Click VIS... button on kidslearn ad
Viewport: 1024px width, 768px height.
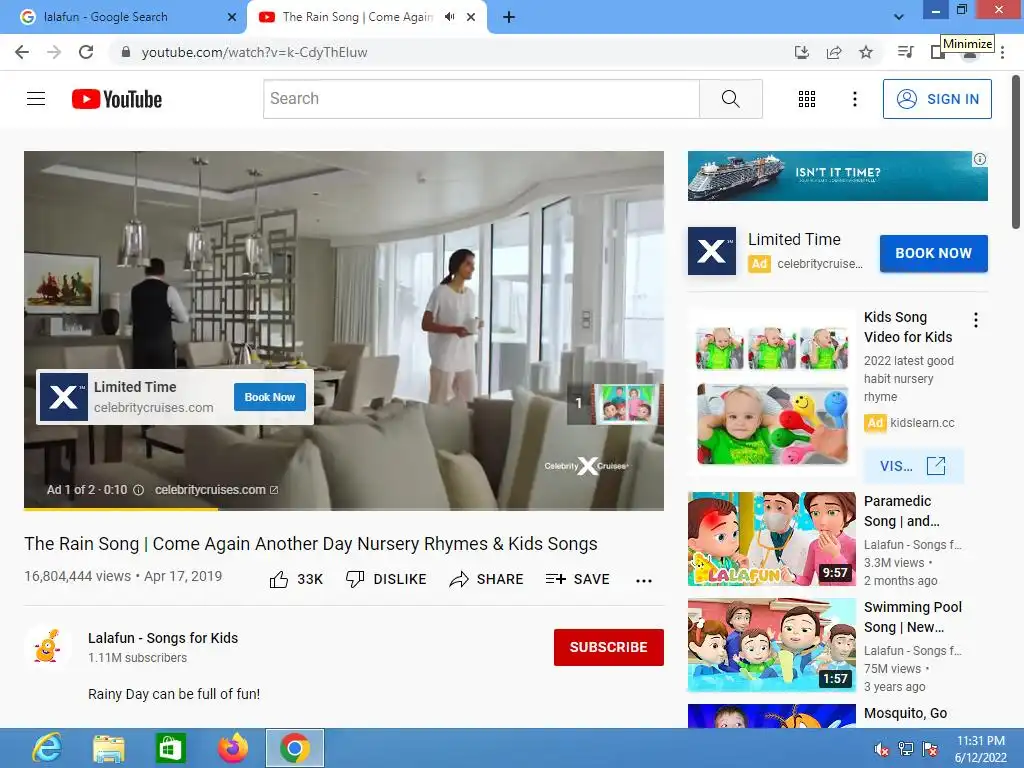click(x=913, y=466)
